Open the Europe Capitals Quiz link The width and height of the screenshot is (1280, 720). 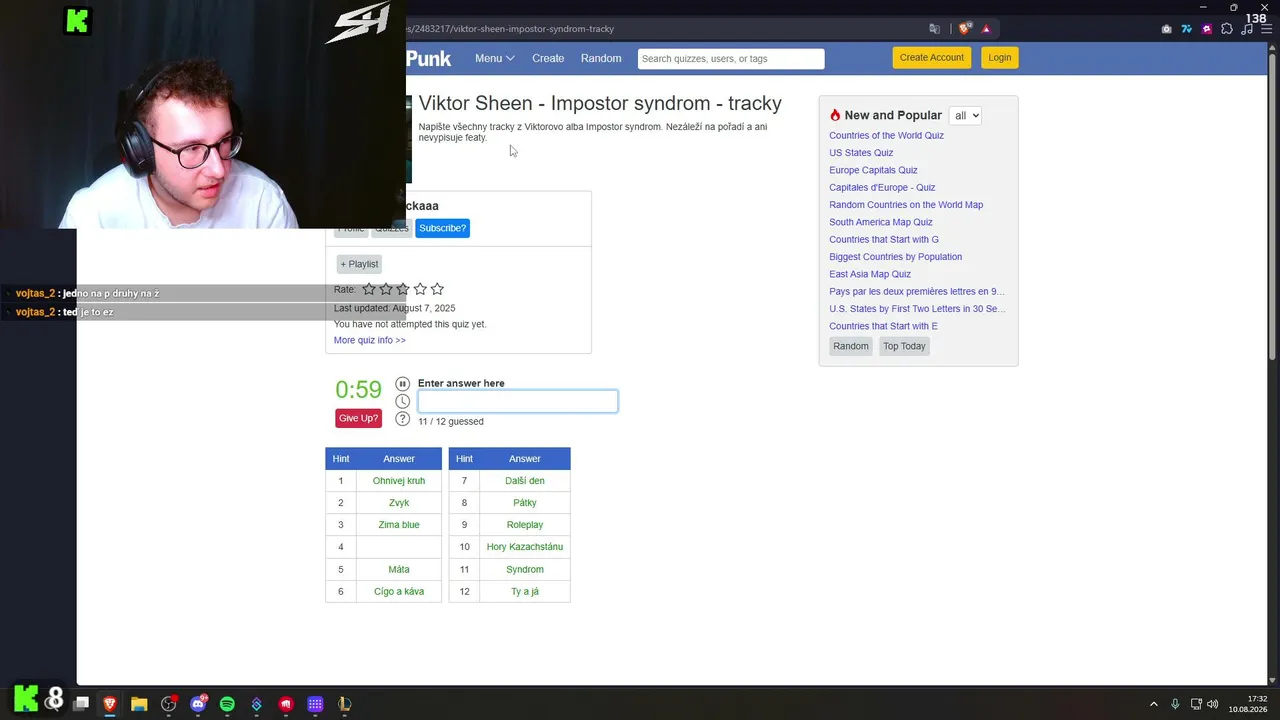click(873, 170)
